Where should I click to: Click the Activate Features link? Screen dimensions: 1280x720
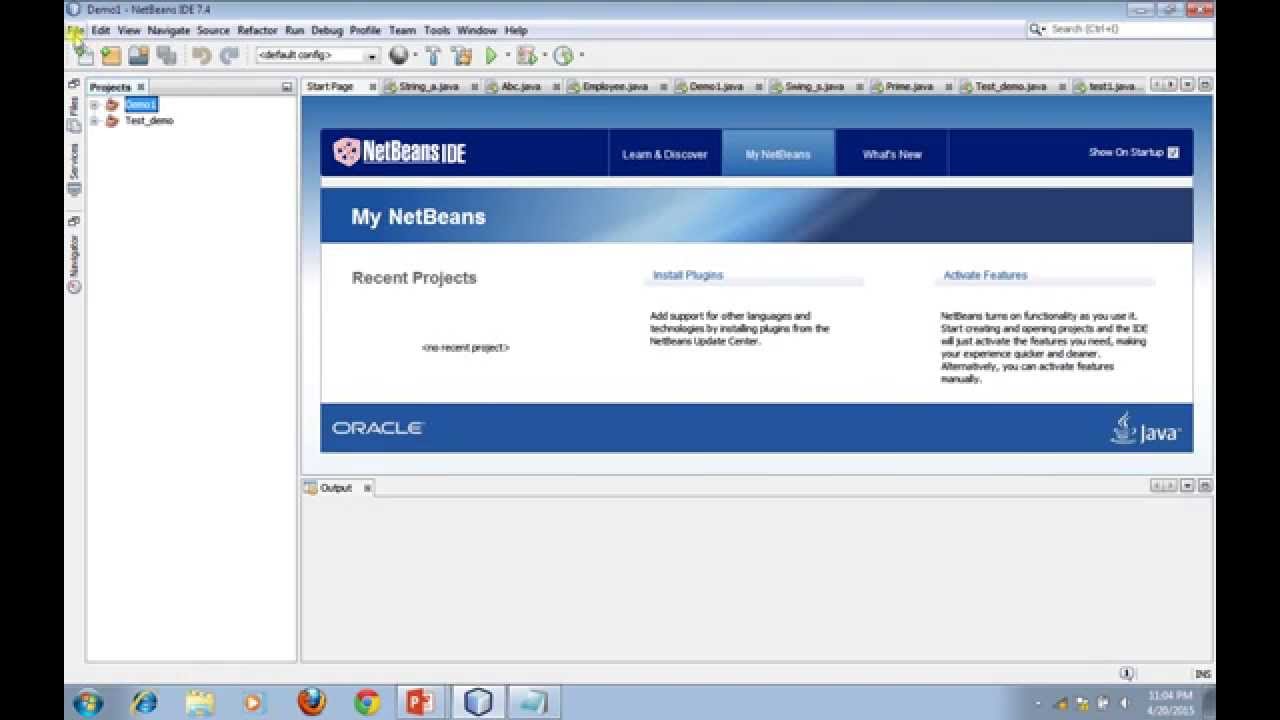click(985, 275)
